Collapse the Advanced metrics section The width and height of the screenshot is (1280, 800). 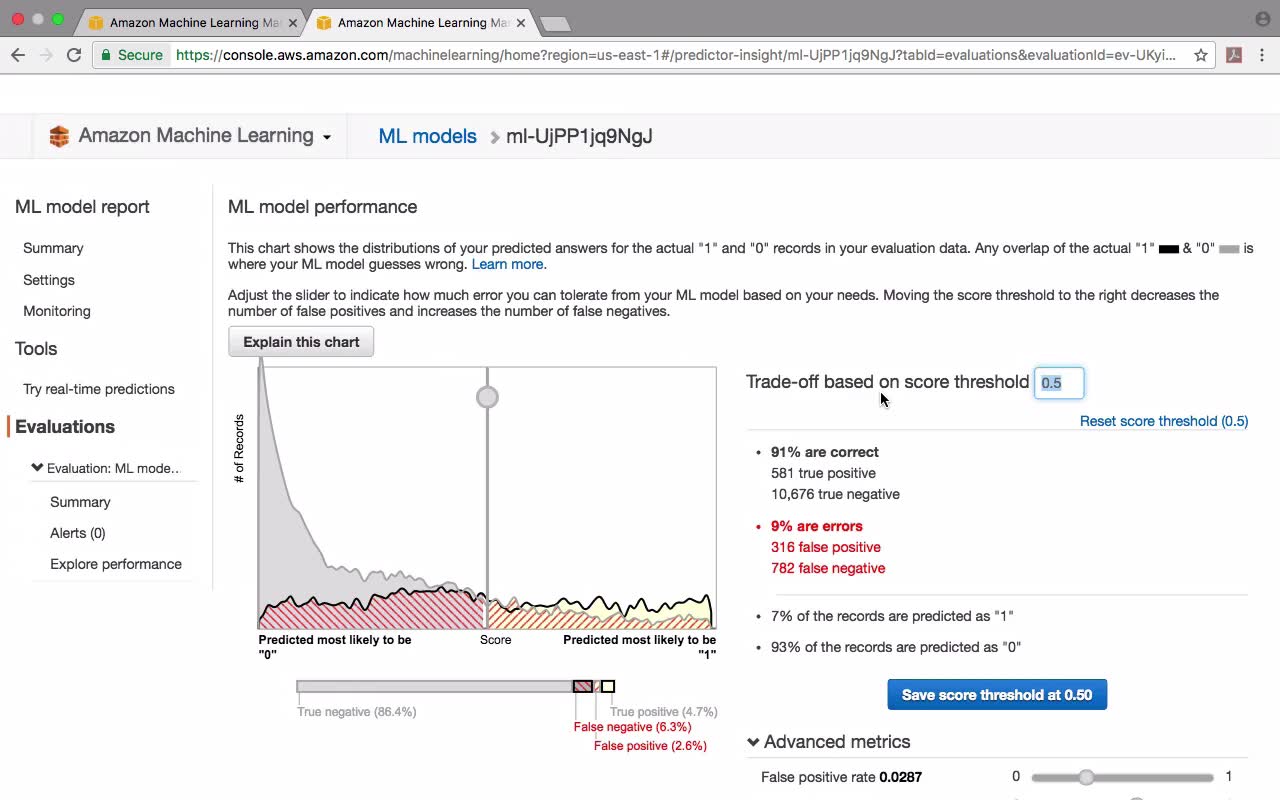click(753, 742)
